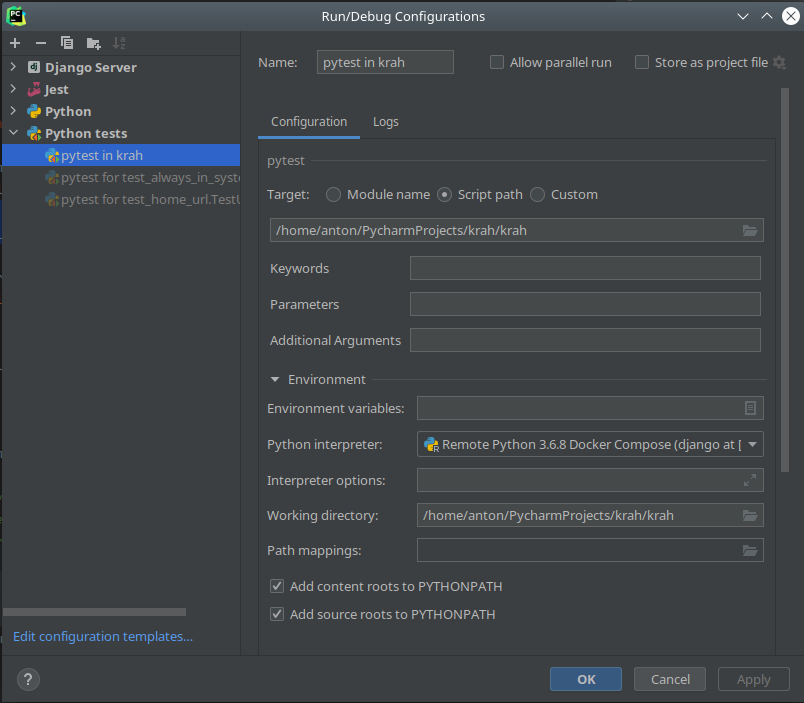Click the Python tests group icon
This screenshot has height=703, width=804.
[34, 133]
